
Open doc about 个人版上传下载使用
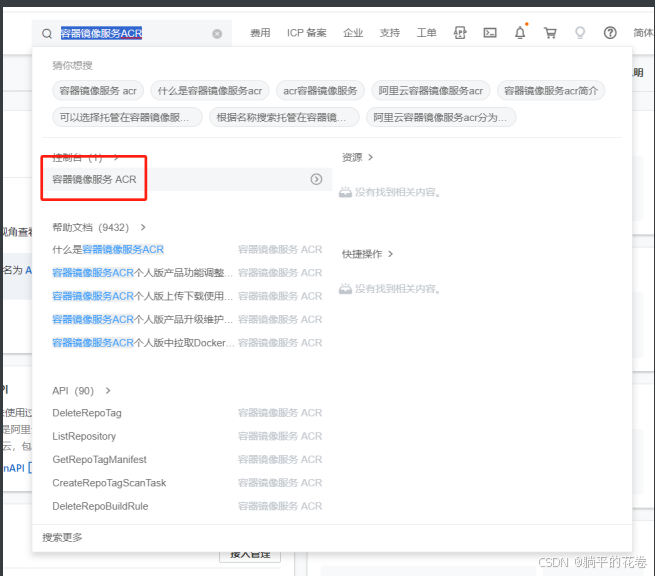point(142,297)
